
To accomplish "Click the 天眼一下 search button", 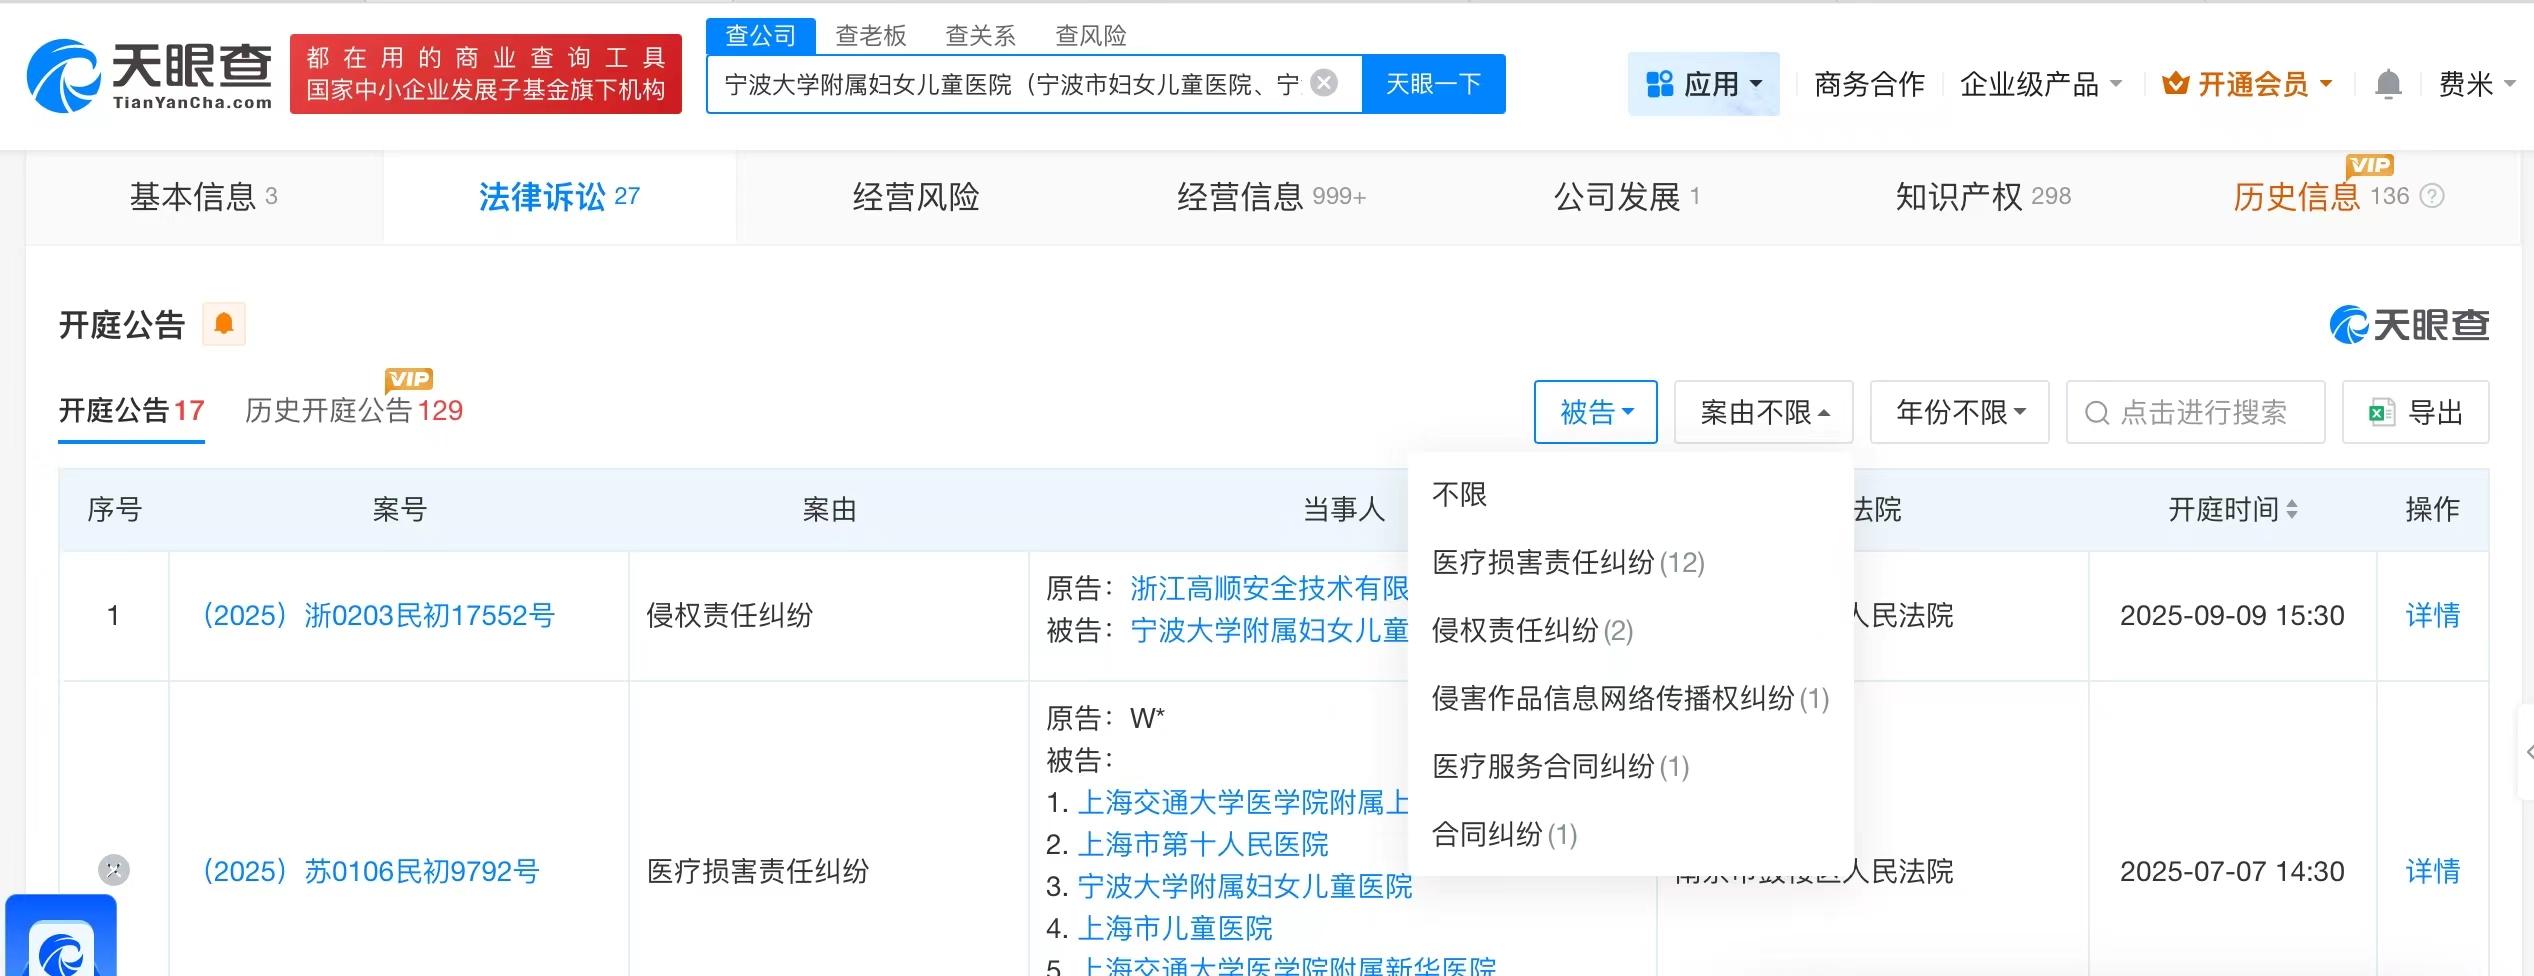I will pos(1433,84).
